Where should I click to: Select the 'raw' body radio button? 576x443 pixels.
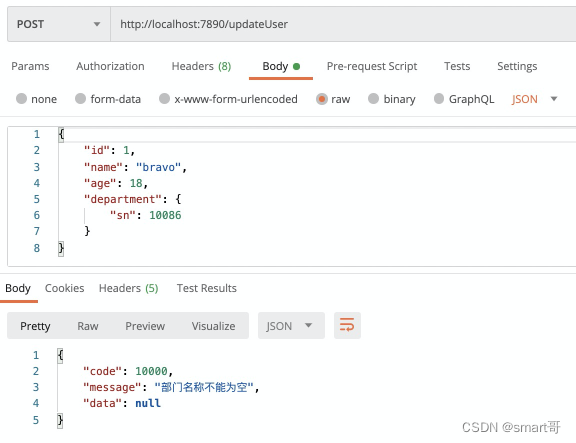tap(321, 99)
